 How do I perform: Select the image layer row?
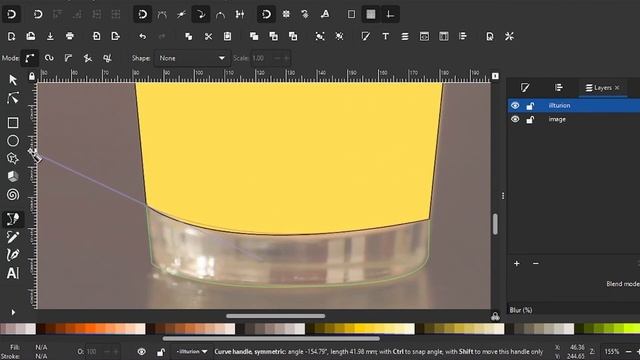[573, 119]
